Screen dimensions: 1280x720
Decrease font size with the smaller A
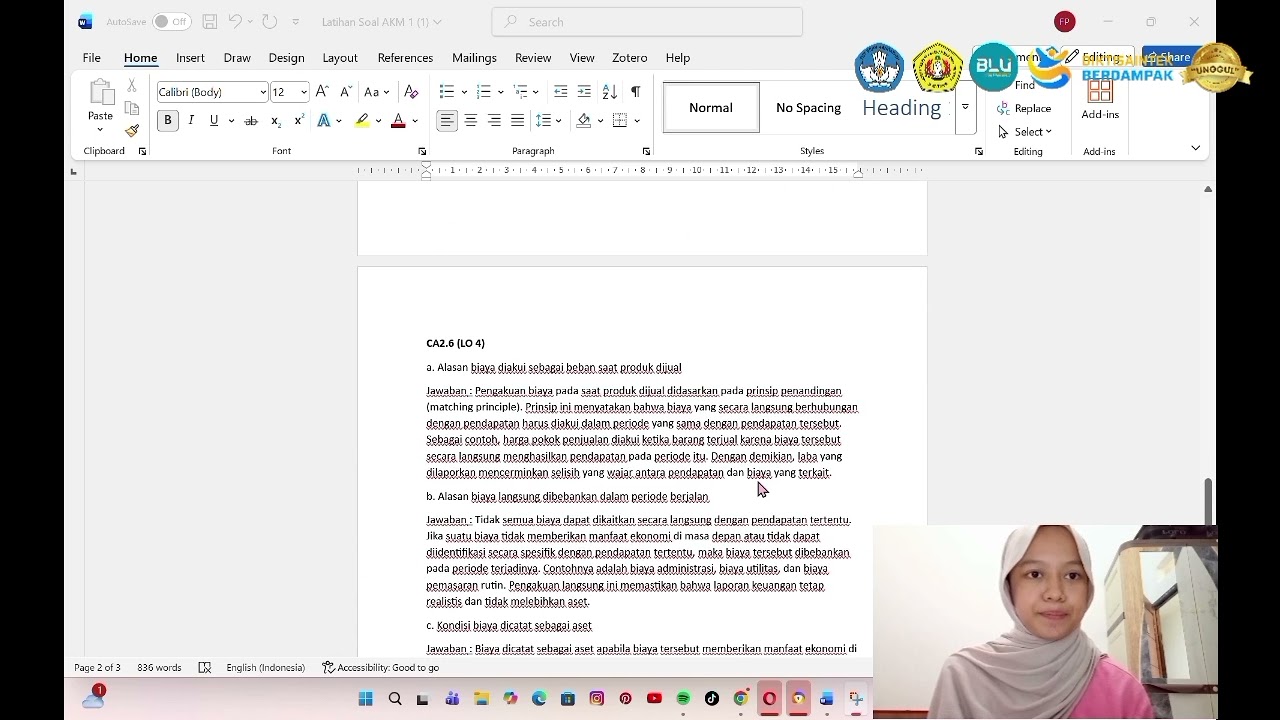click(346, 92)
